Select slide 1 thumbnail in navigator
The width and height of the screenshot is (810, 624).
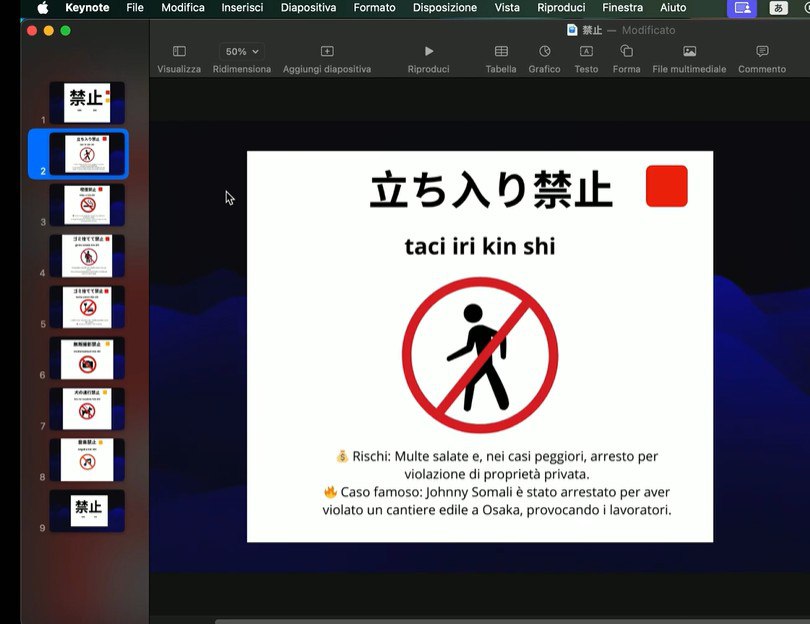tap(87, 102)
